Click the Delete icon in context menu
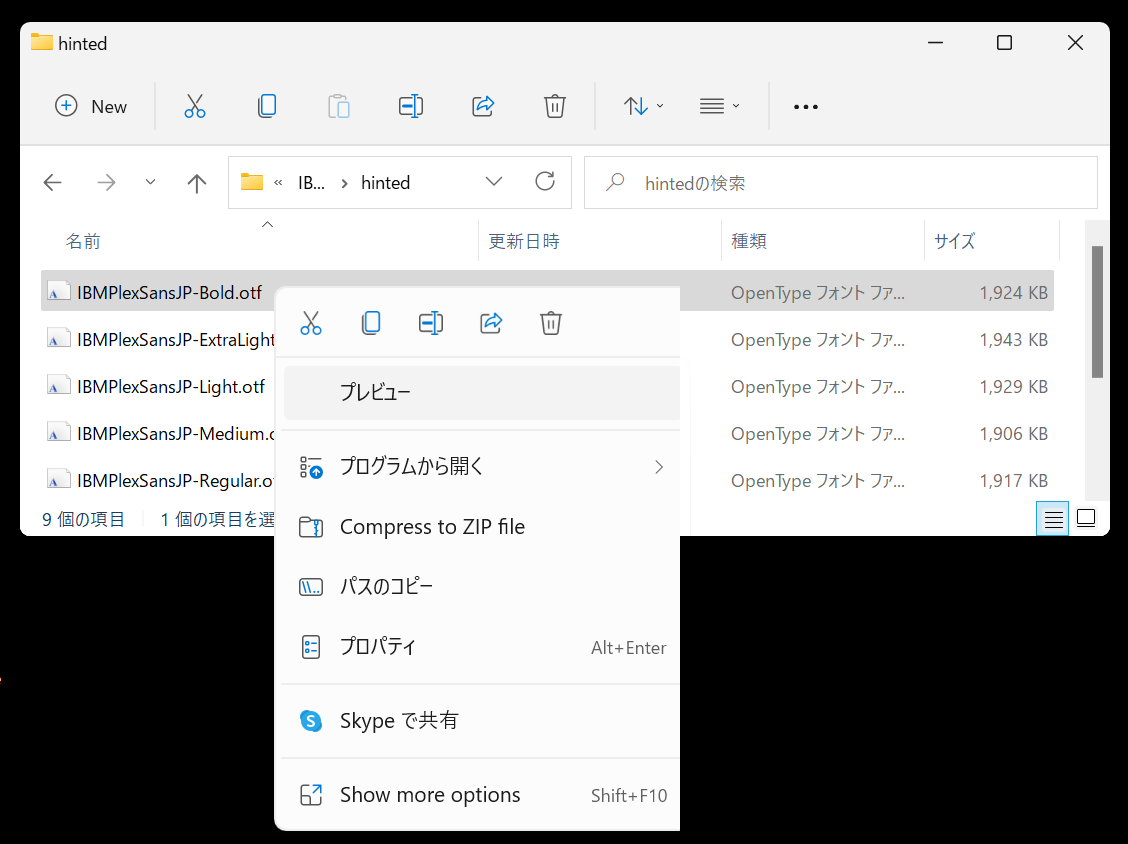 (x=551, y=323)
